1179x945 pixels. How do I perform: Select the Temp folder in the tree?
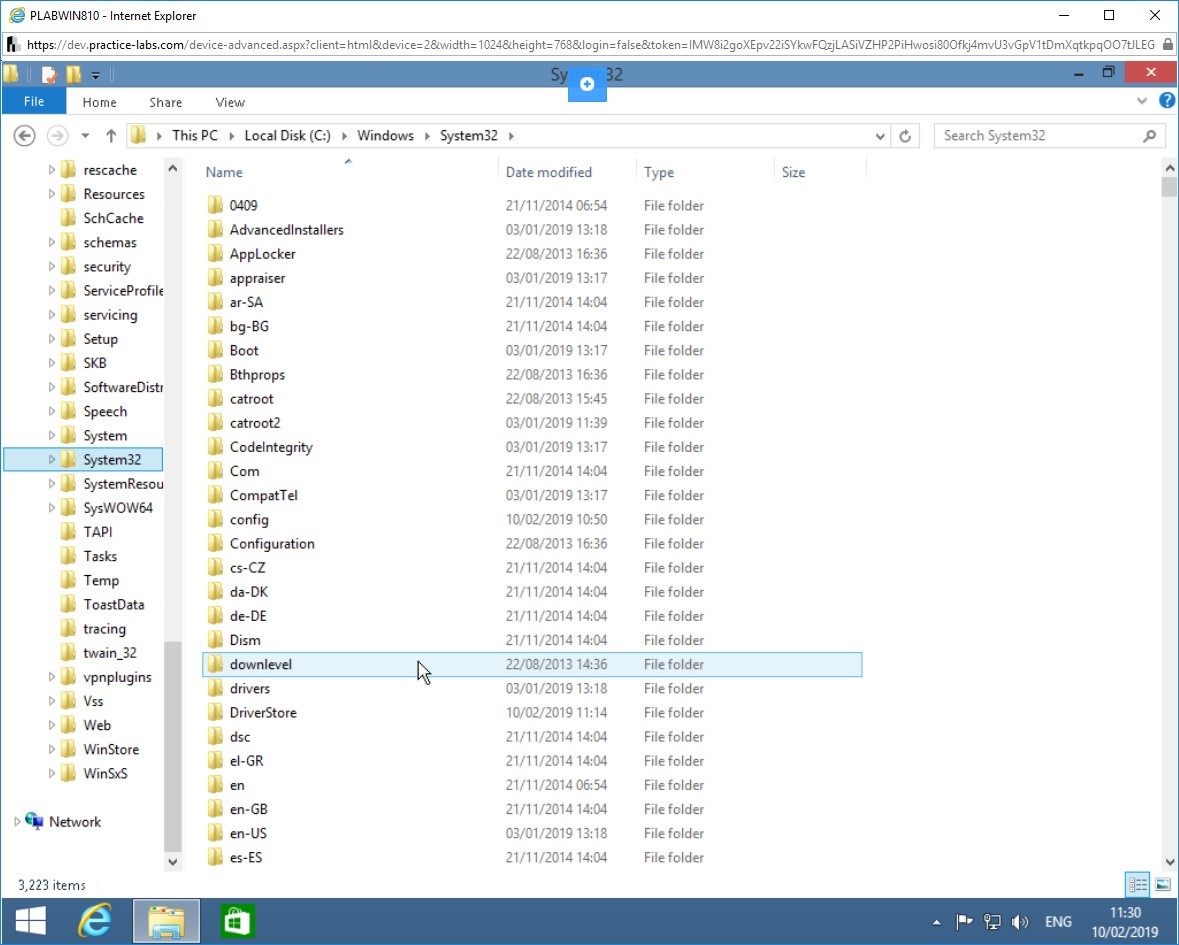click(102, 580)
